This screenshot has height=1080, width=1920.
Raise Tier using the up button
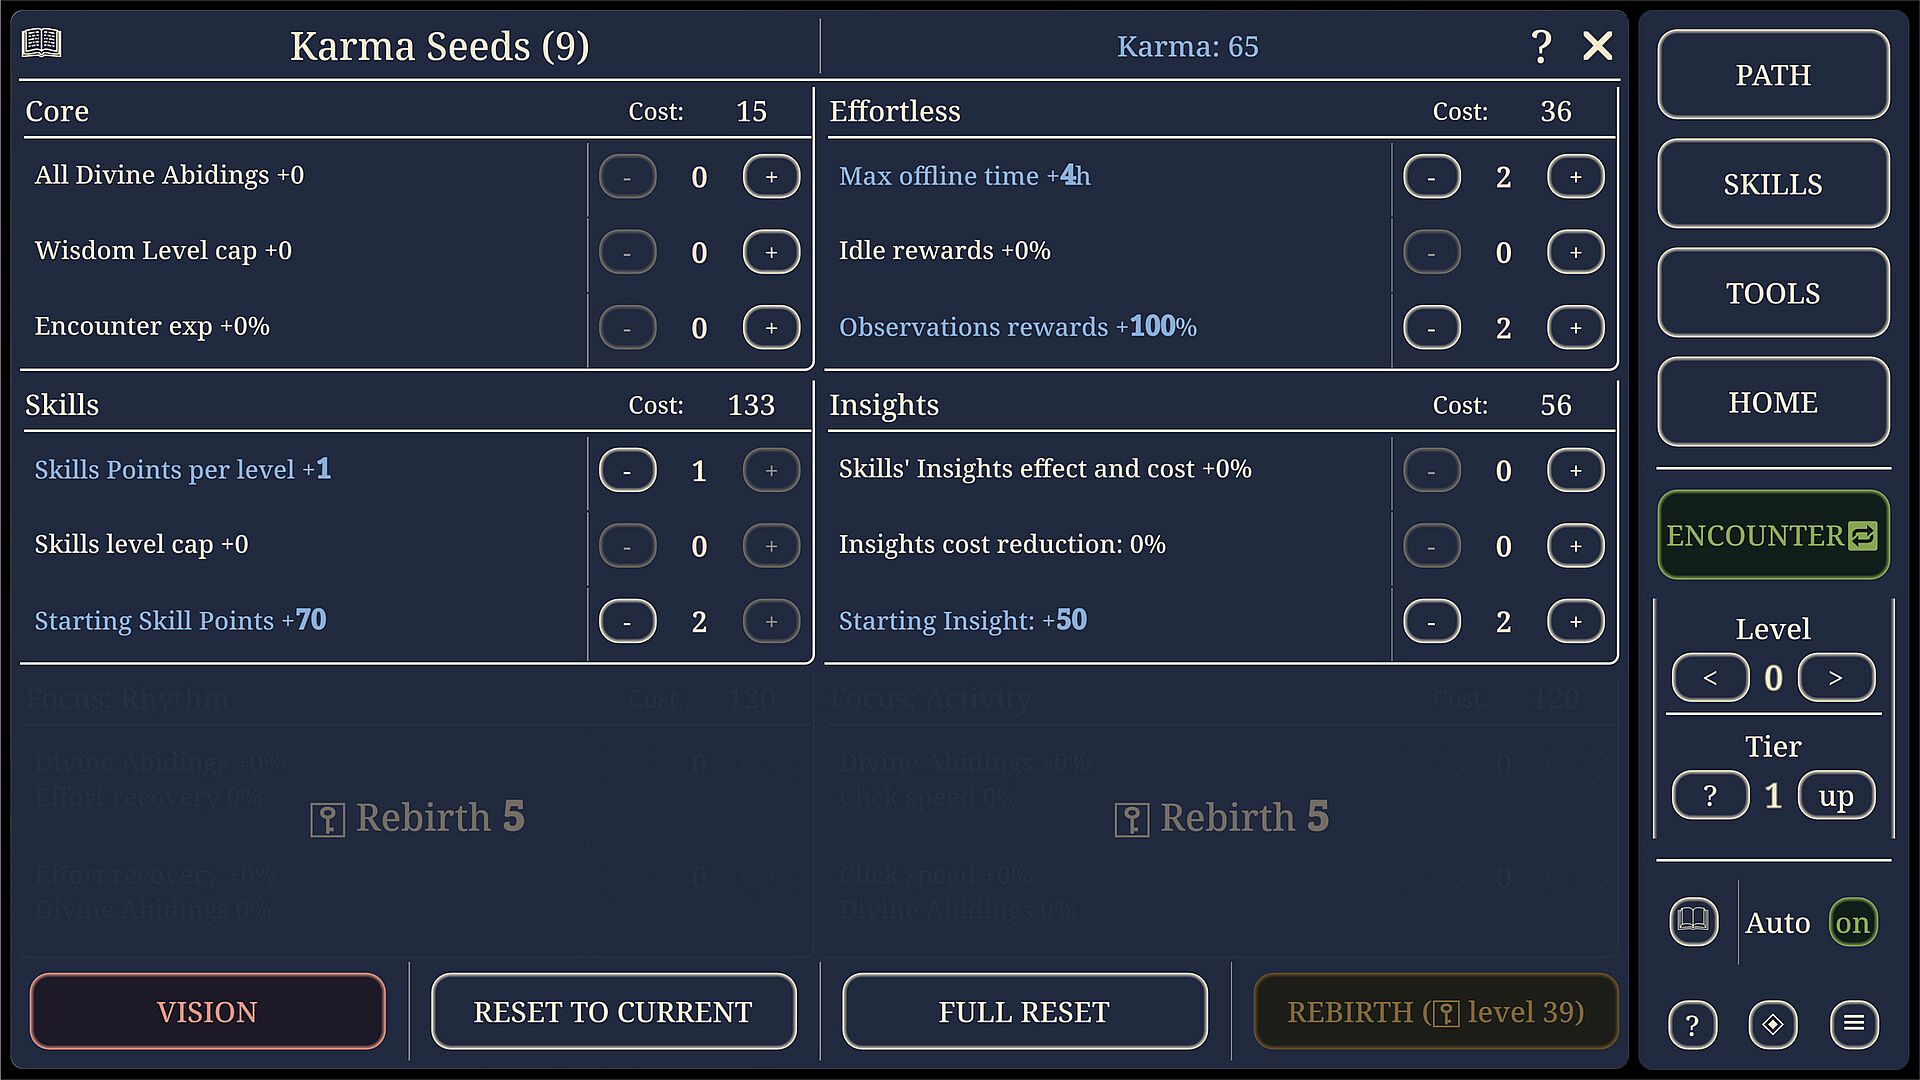1836,796
